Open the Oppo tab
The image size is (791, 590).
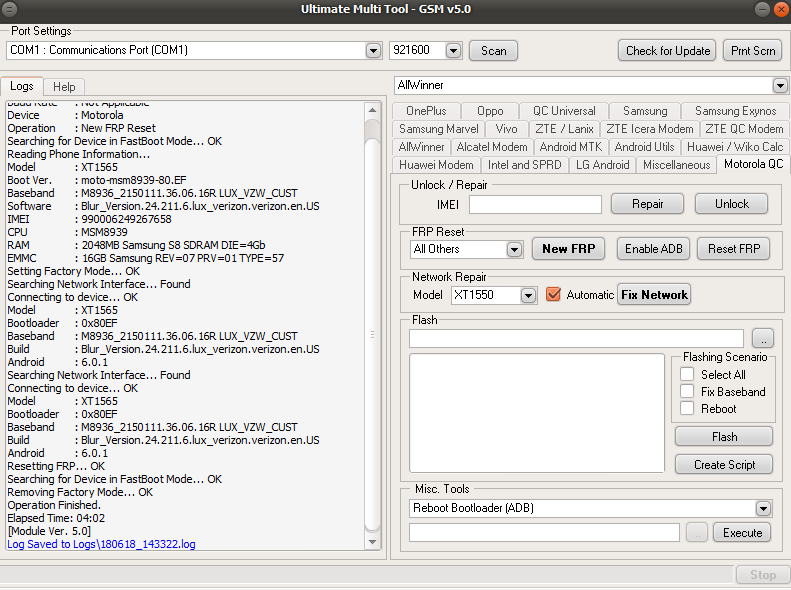click(x=490, y=111)
